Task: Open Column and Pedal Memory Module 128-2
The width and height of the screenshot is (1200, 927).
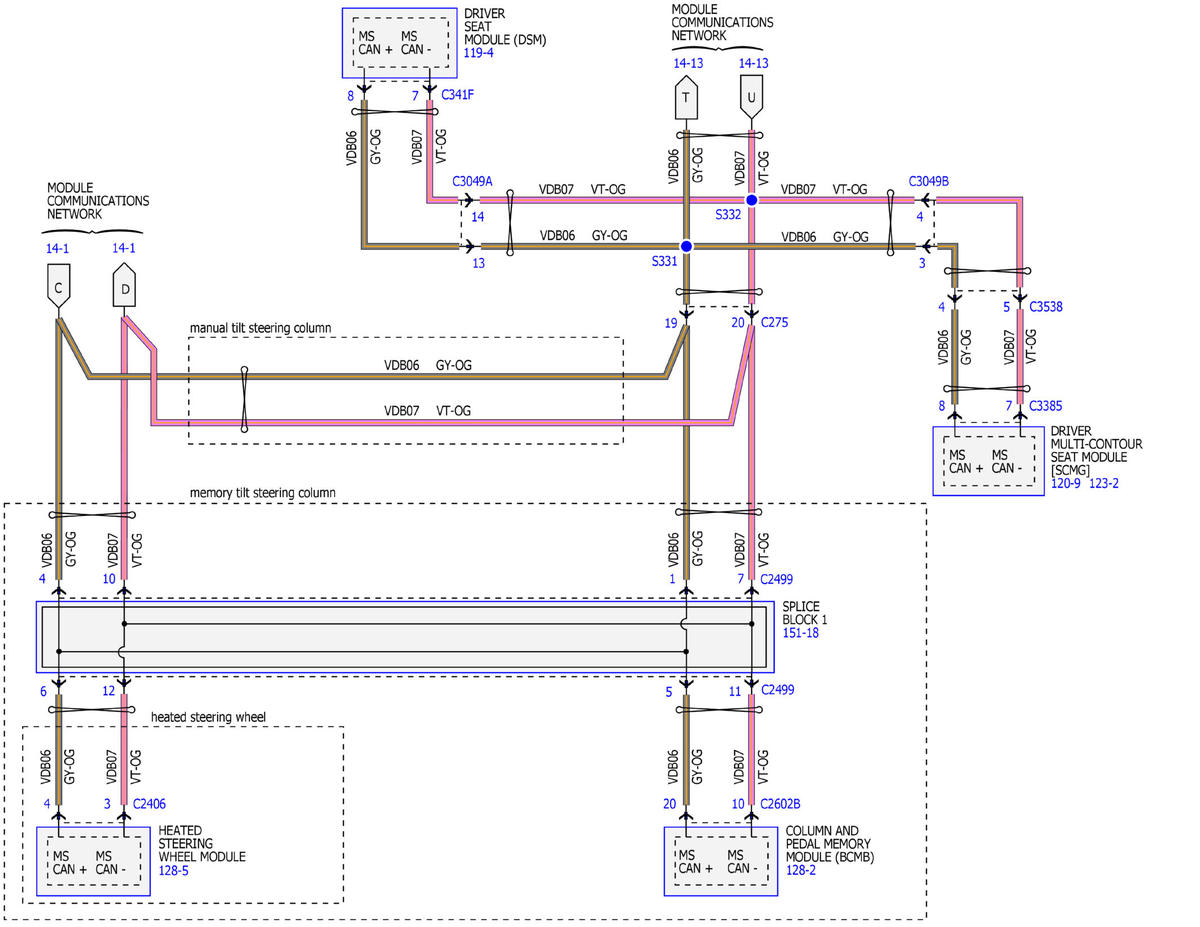Action: tap(799, 871)
